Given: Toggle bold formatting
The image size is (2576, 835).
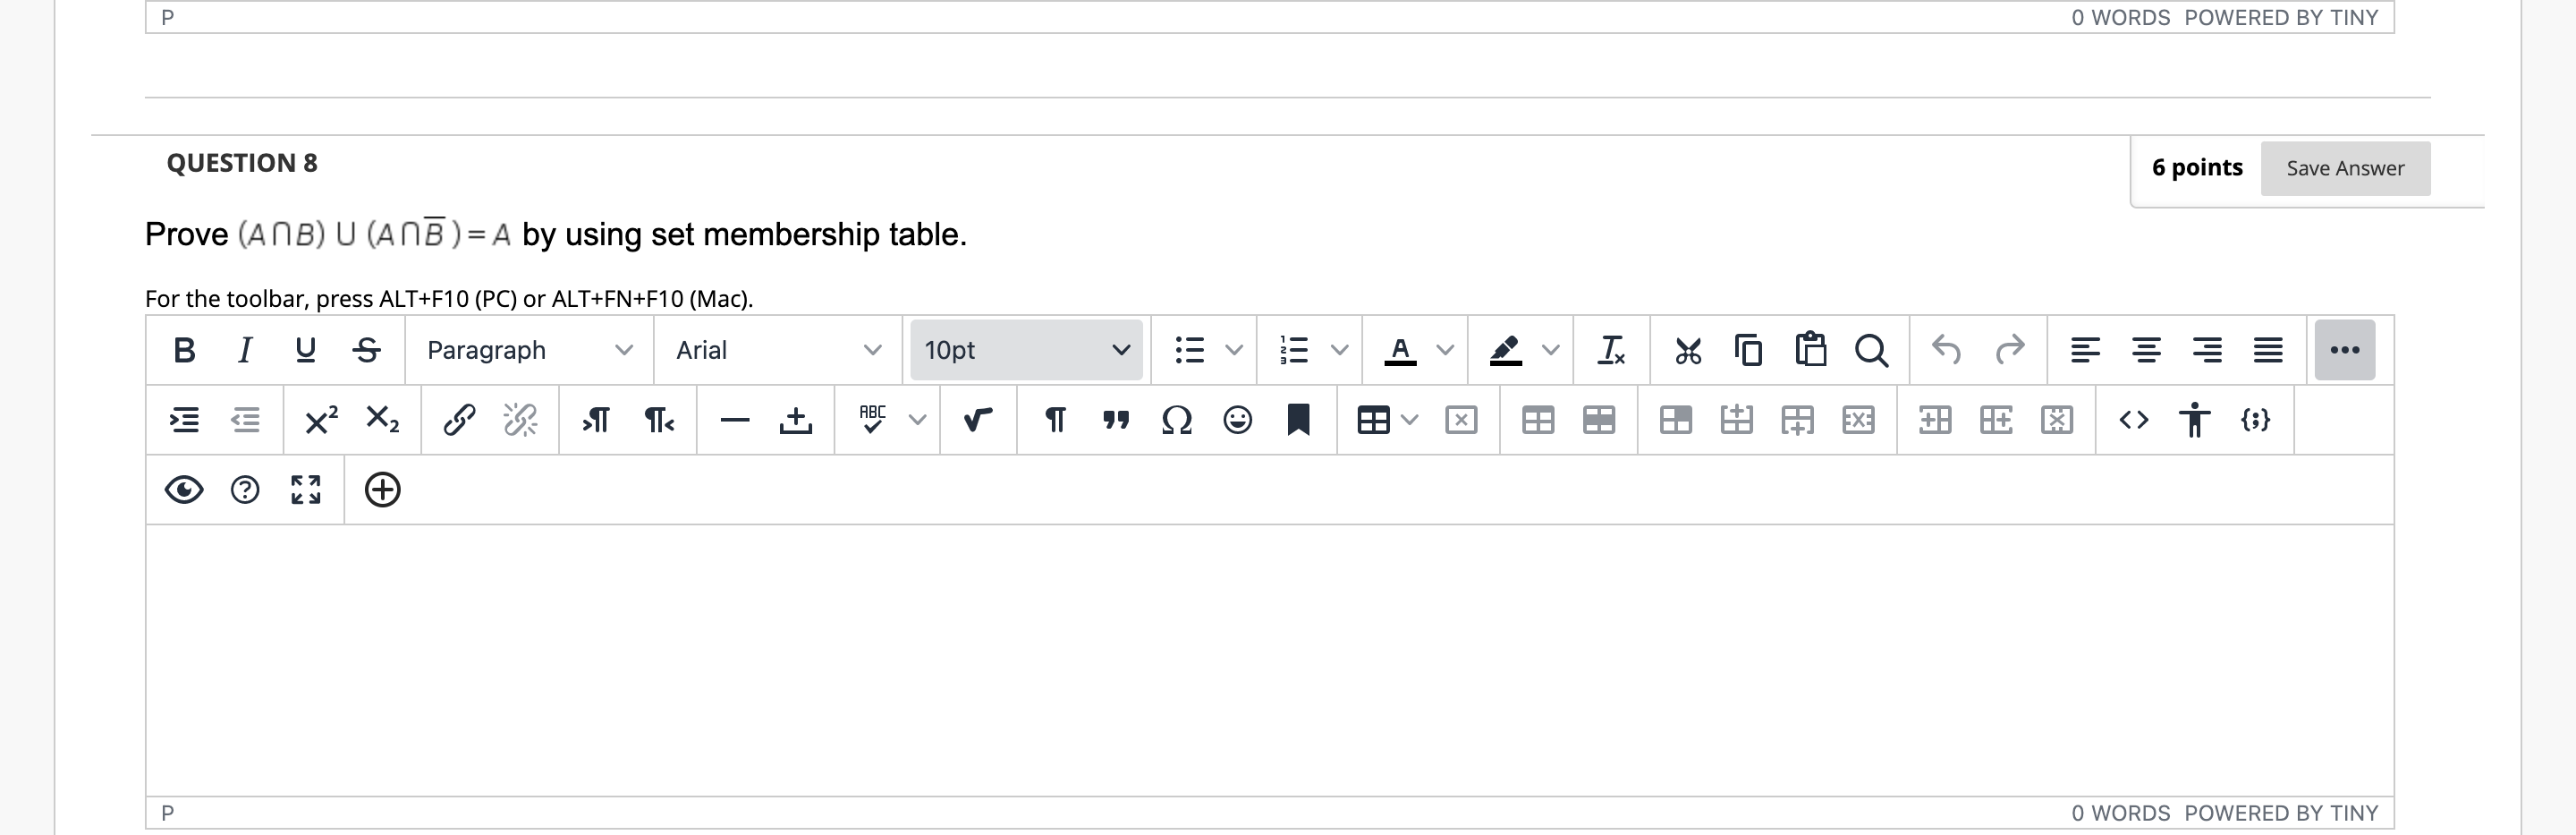Looking at the screenshot, I should tap(184, 350).
